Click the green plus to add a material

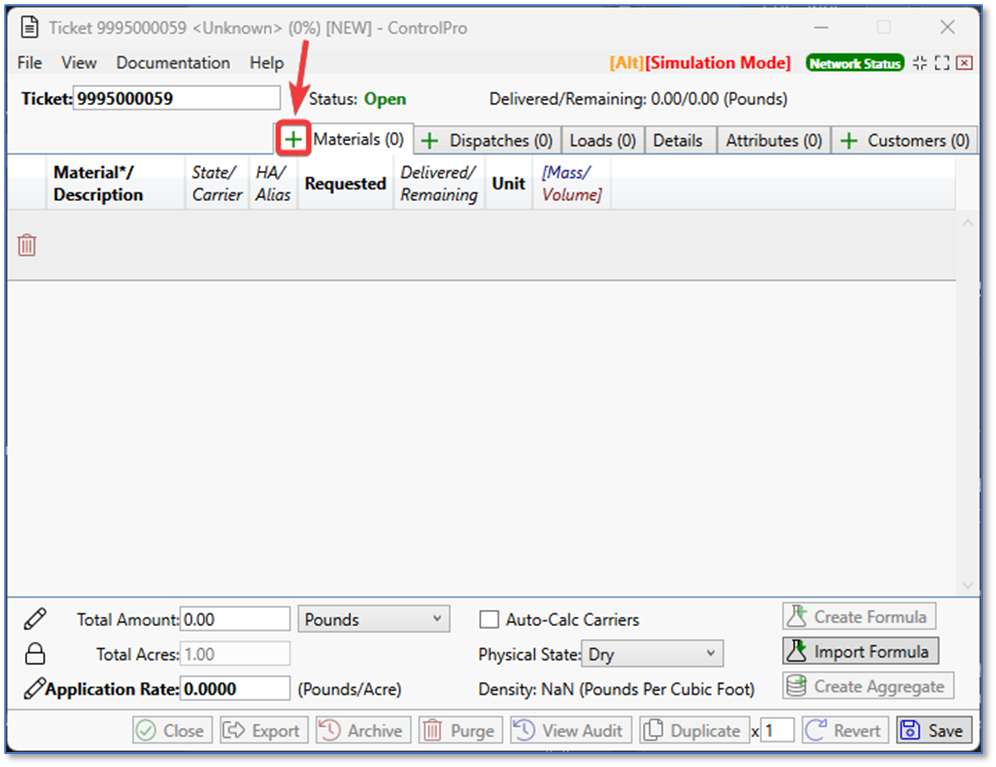[x=292, y=140]
